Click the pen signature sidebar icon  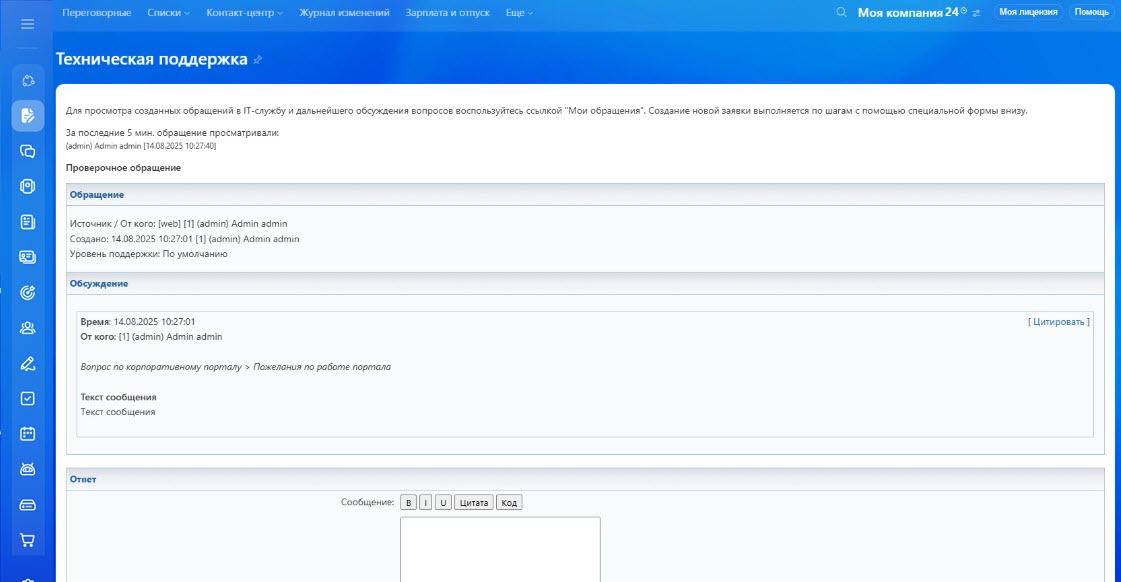[x=27, y=363]
